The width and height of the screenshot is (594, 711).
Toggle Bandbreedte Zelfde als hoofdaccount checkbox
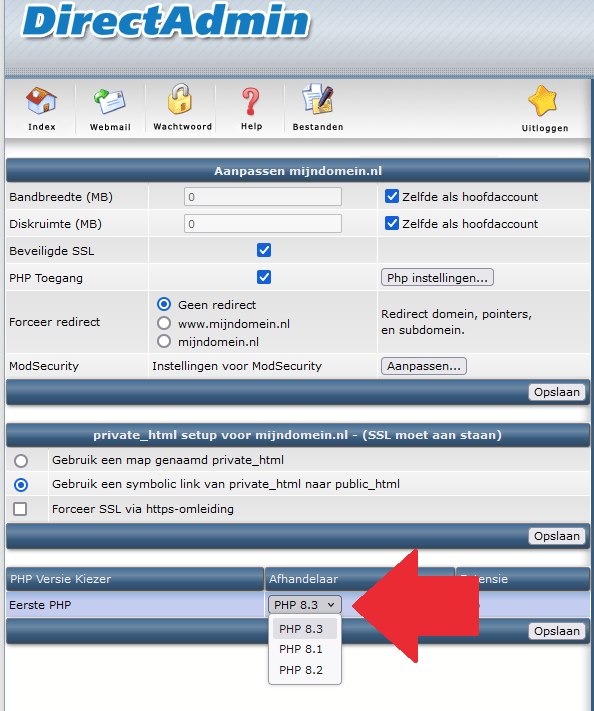pyautogui.click(x=392, y=197)
